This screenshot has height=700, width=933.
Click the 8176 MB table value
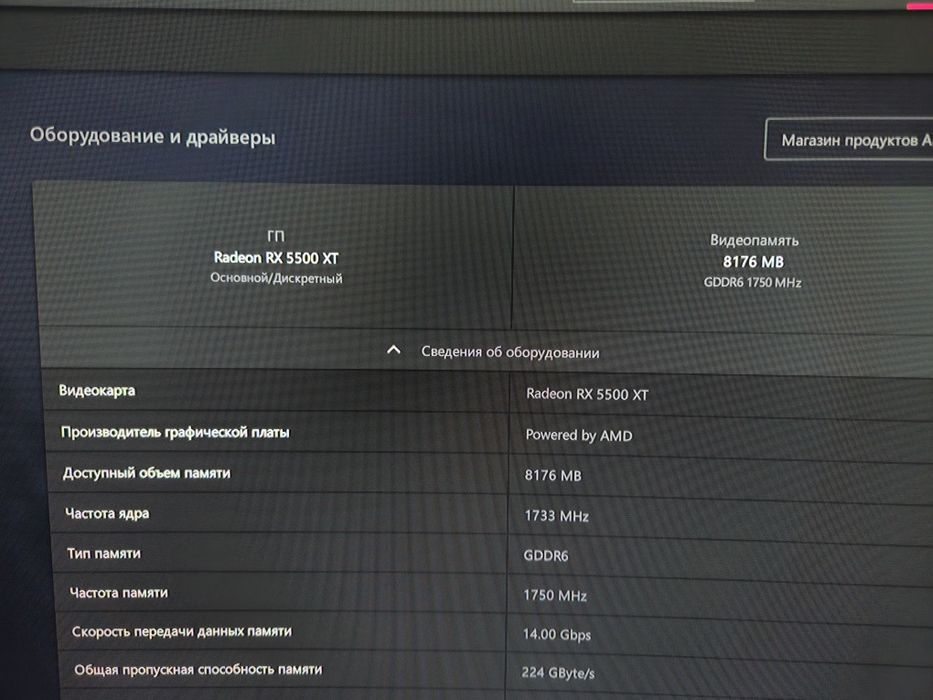point(553,475)
